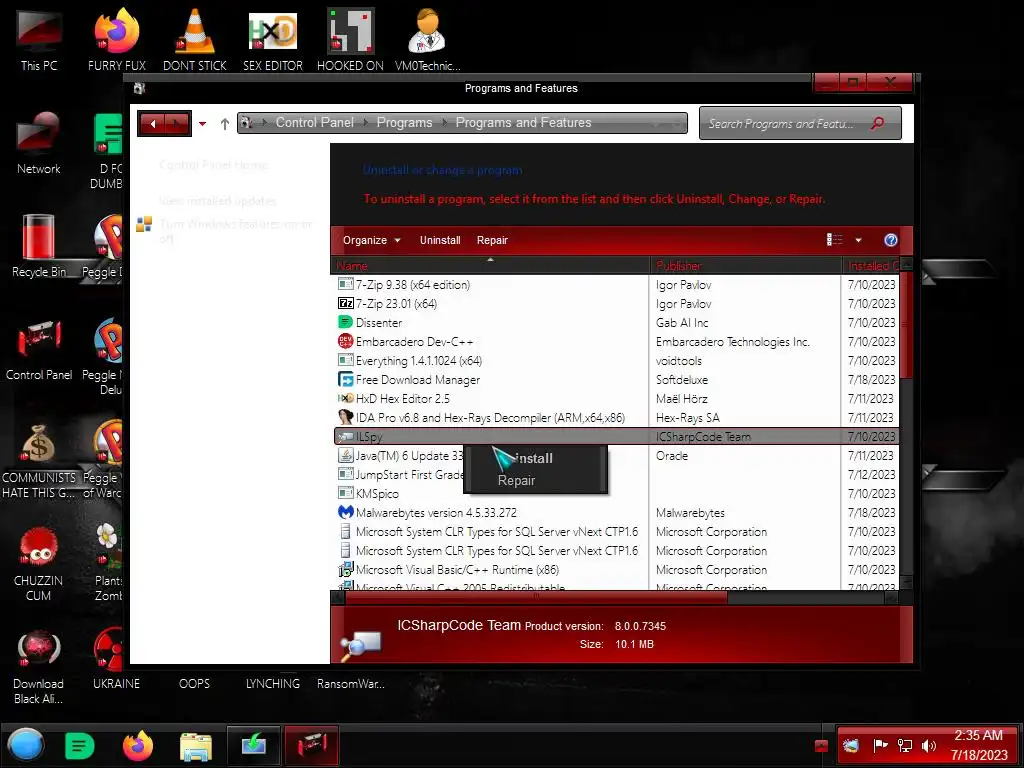This screenshot has height=768, width=1024.
Task: Click the volume speaker tray icon
Action: click(928, 745)
